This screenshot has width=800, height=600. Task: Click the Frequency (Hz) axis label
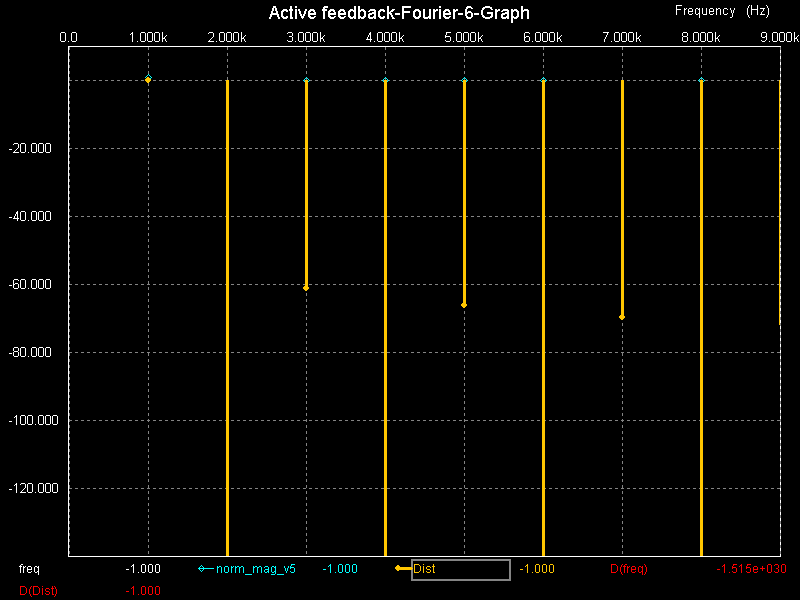pyautogui.click(x=722, y=11)
